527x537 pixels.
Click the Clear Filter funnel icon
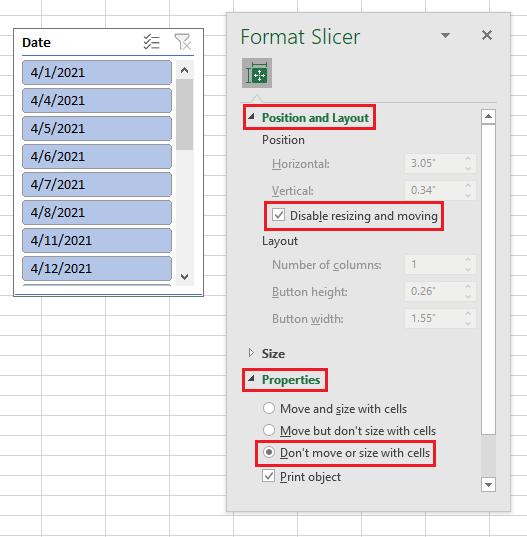click(182, 42)
